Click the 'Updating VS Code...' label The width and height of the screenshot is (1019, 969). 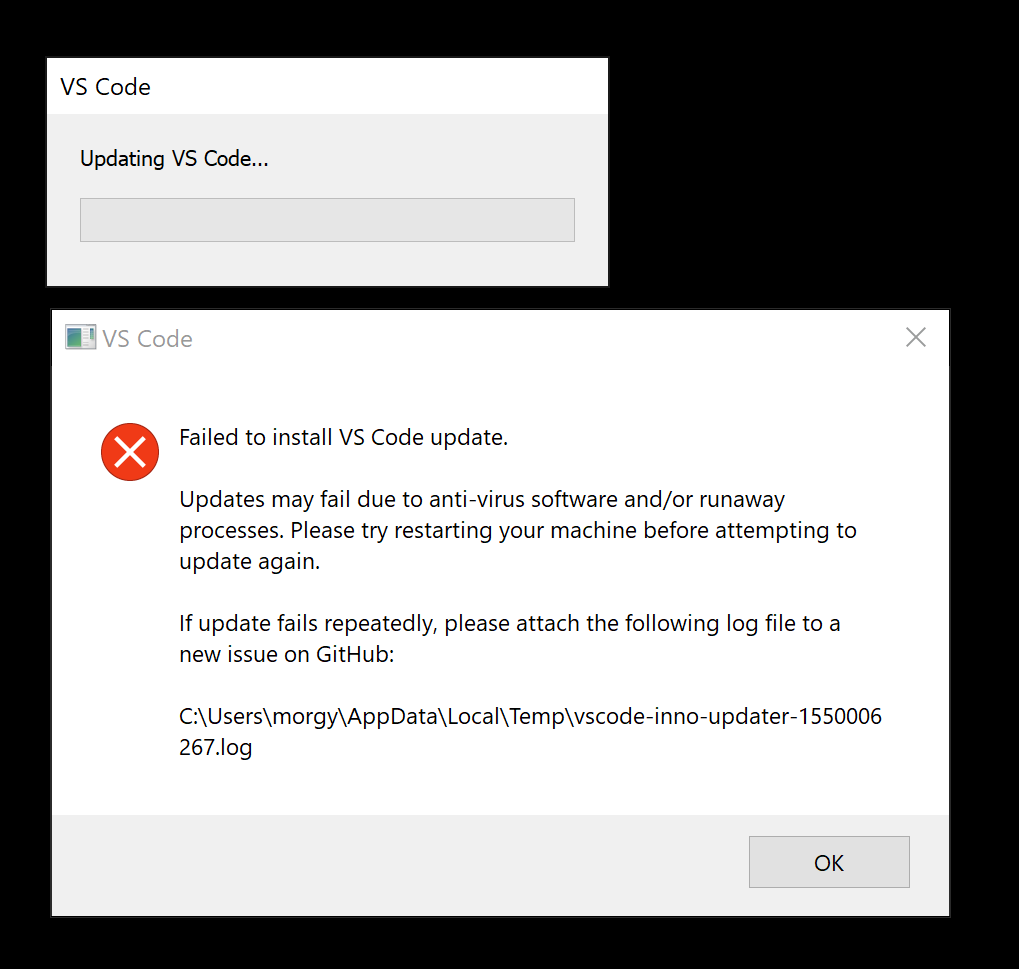pos(174,158)
